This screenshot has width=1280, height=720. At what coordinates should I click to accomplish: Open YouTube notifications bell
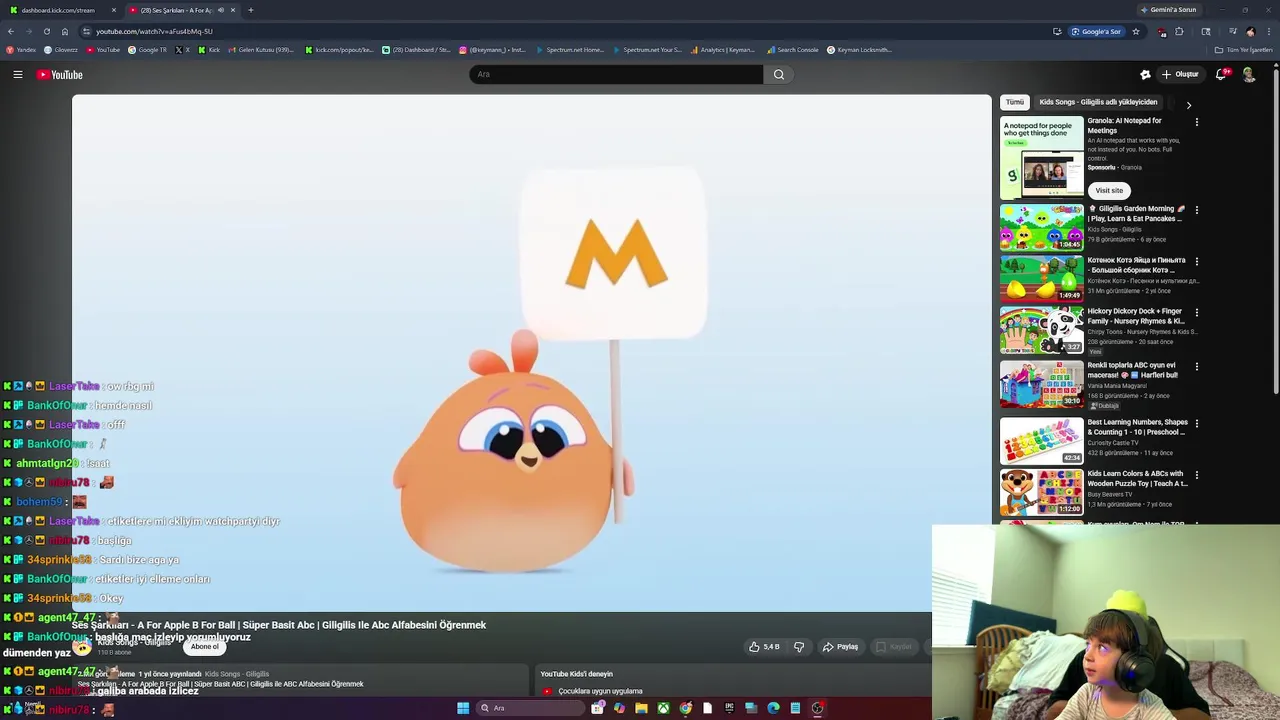pyautogui.click(x=1221, y=74)
